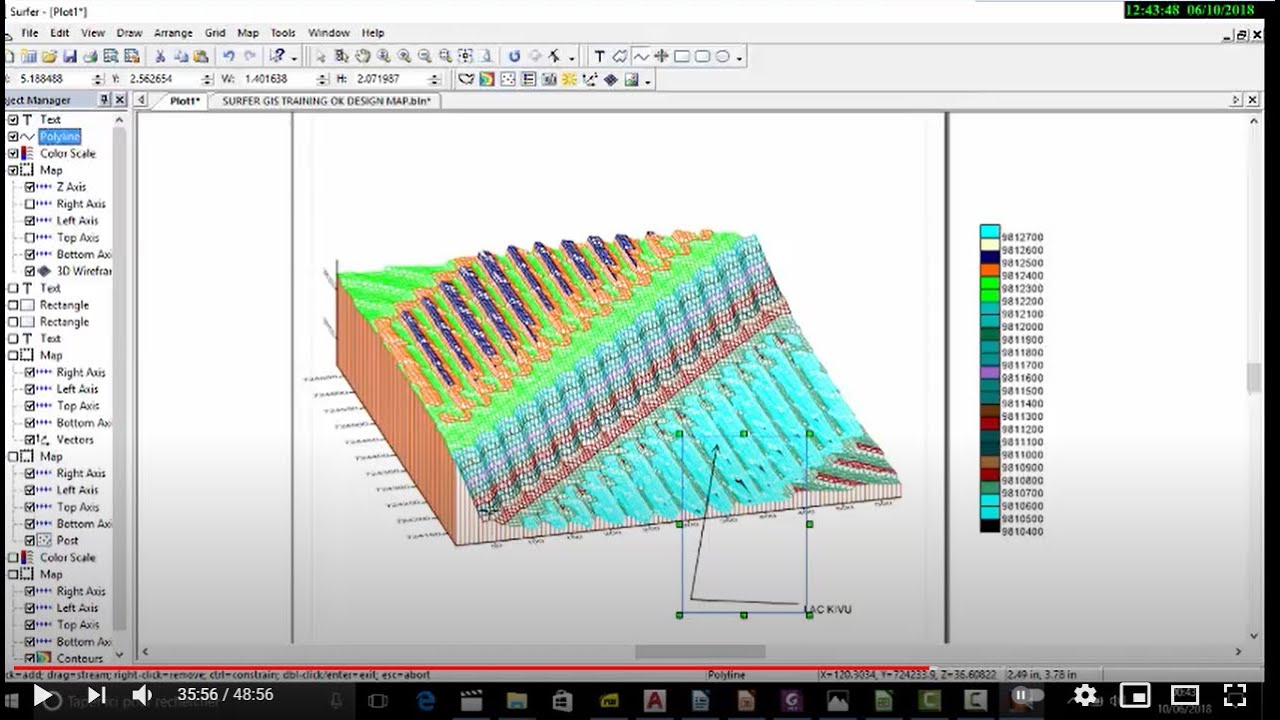Click the Y position spinner arrows

pyautogui.click(x=207, y=79)
